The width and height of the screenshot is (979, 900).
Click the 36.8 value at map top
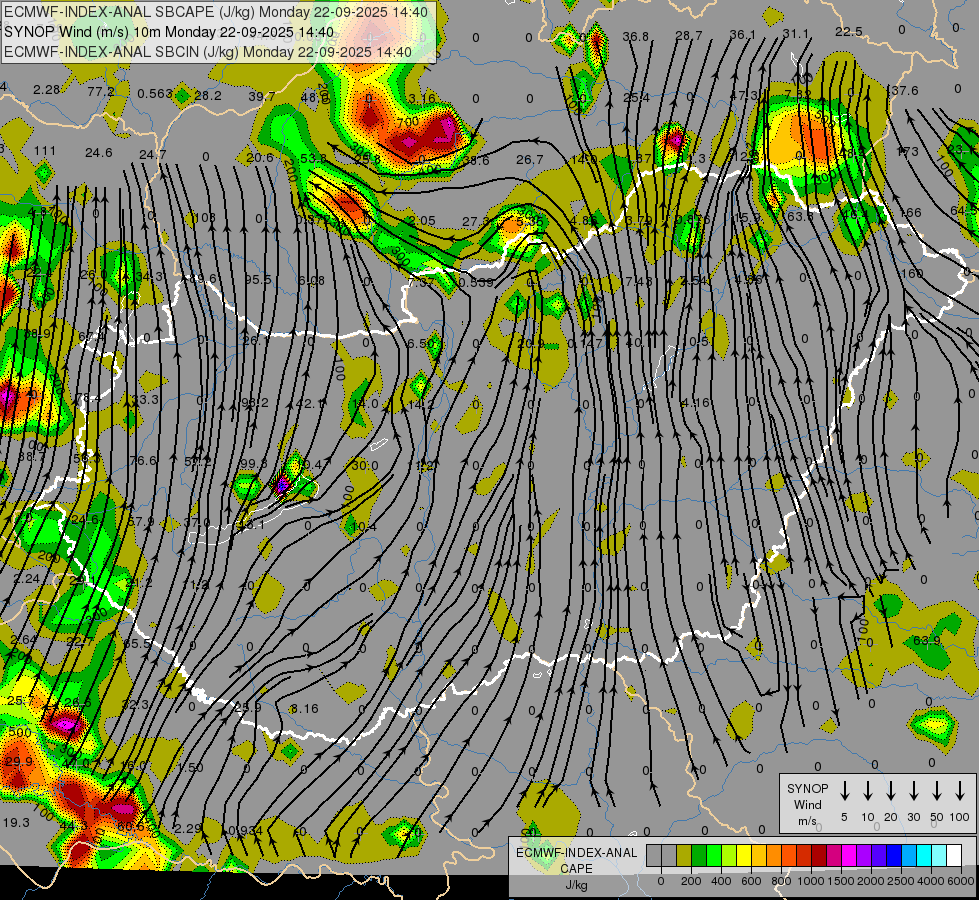636,37
